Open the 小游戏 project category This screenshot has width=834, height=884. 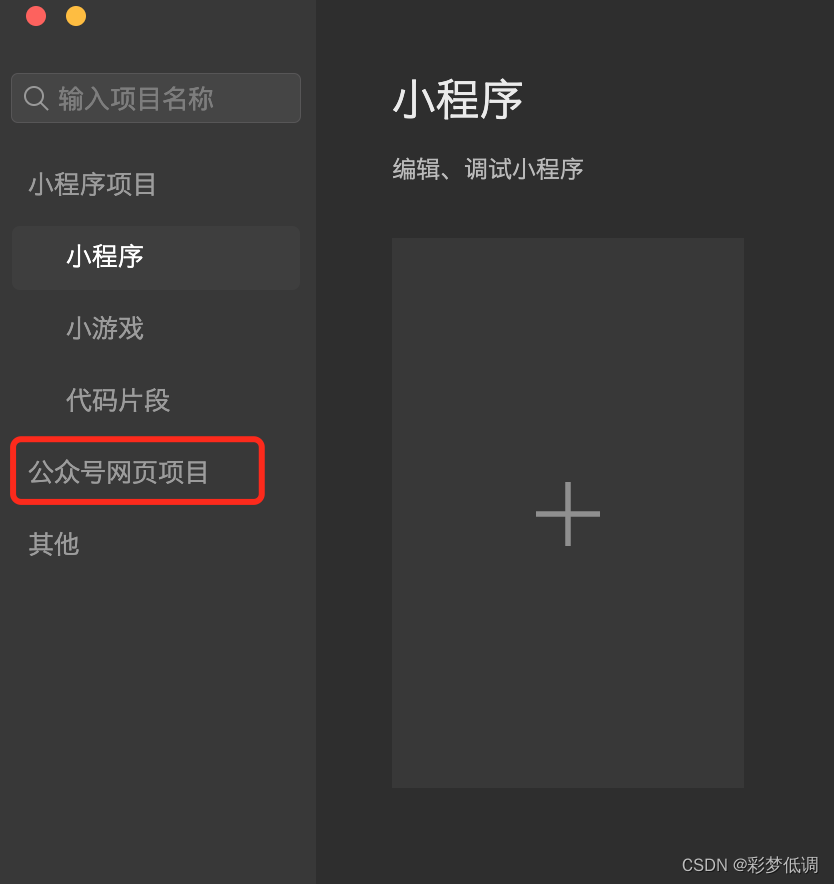tap(105, 328)
